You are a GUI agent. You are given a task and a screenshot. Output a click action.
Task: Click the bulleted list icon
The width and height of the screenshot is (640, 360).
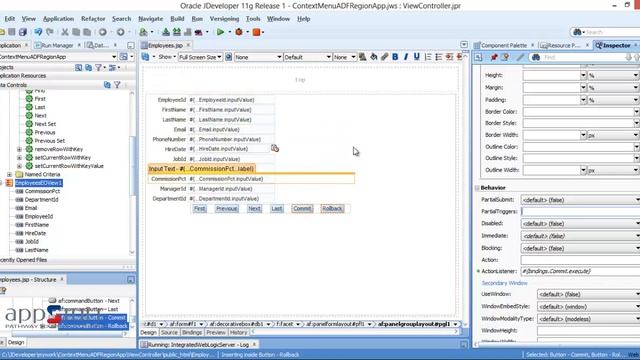439,57
